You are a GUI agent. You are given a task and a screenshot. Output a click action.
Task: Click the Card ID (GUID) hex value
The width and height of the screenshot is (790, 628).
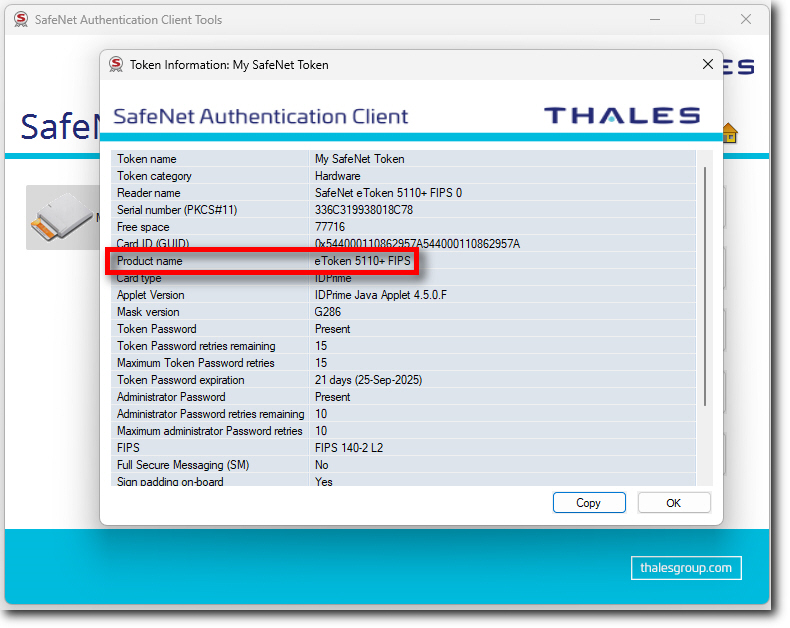pos(417,244)
